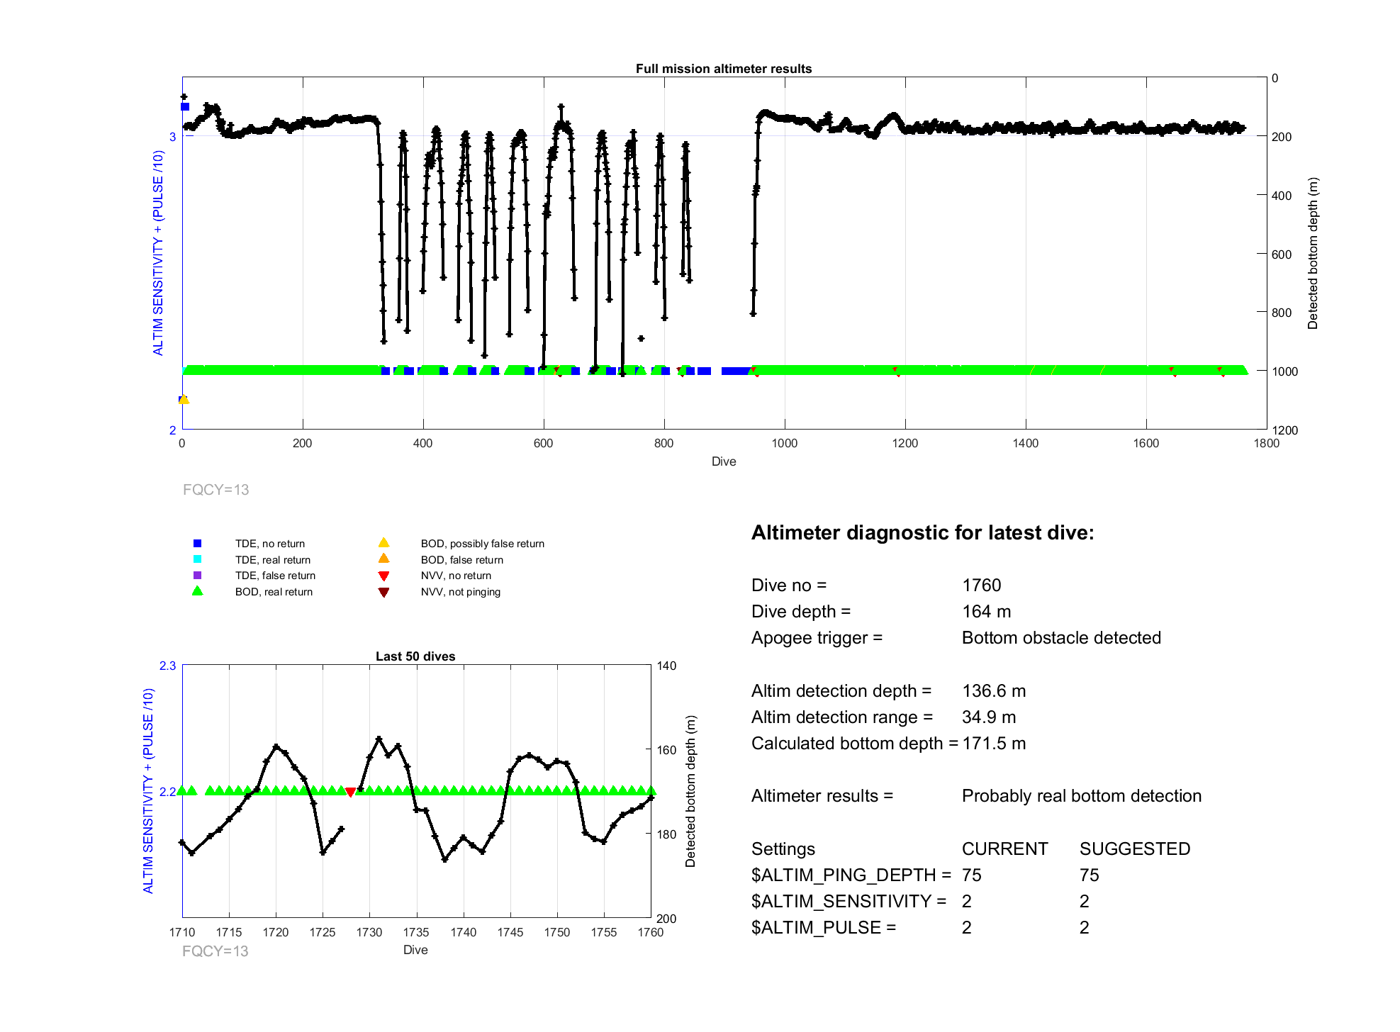Click the dive number value 1760 in the diagnostics panel
The width and height of the screenshot is (1400, 1032).
[981, 585]
